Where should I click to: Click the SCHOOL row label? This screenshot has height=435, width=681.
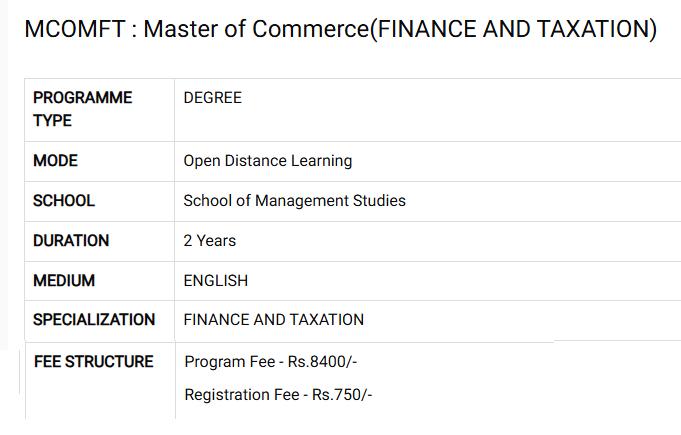pos(64,200)
